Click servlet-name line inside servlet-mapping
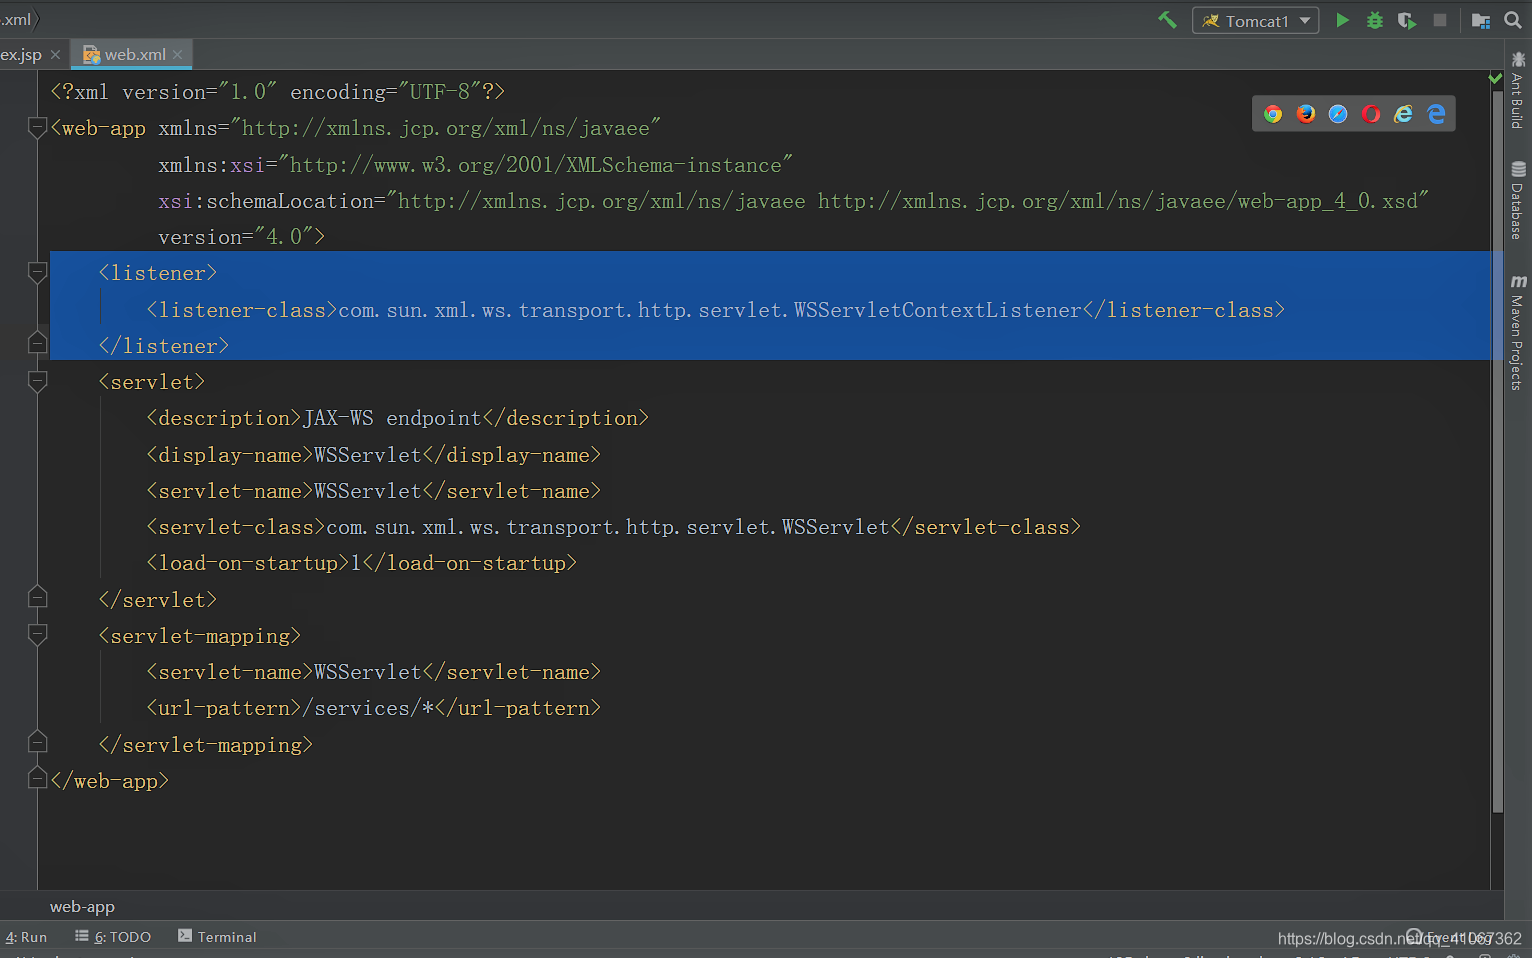1532x958 pixels. 373,672
